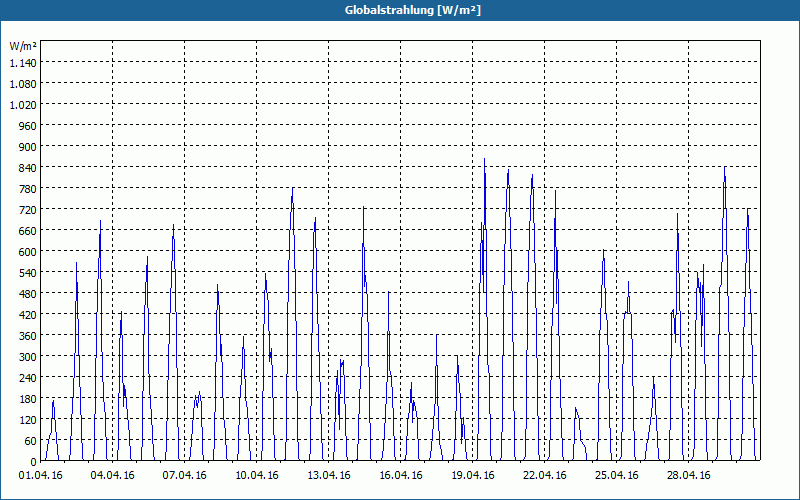Click the 600 y-axis label
This screenshot has height=500, width=800.
tap(28, 252)
